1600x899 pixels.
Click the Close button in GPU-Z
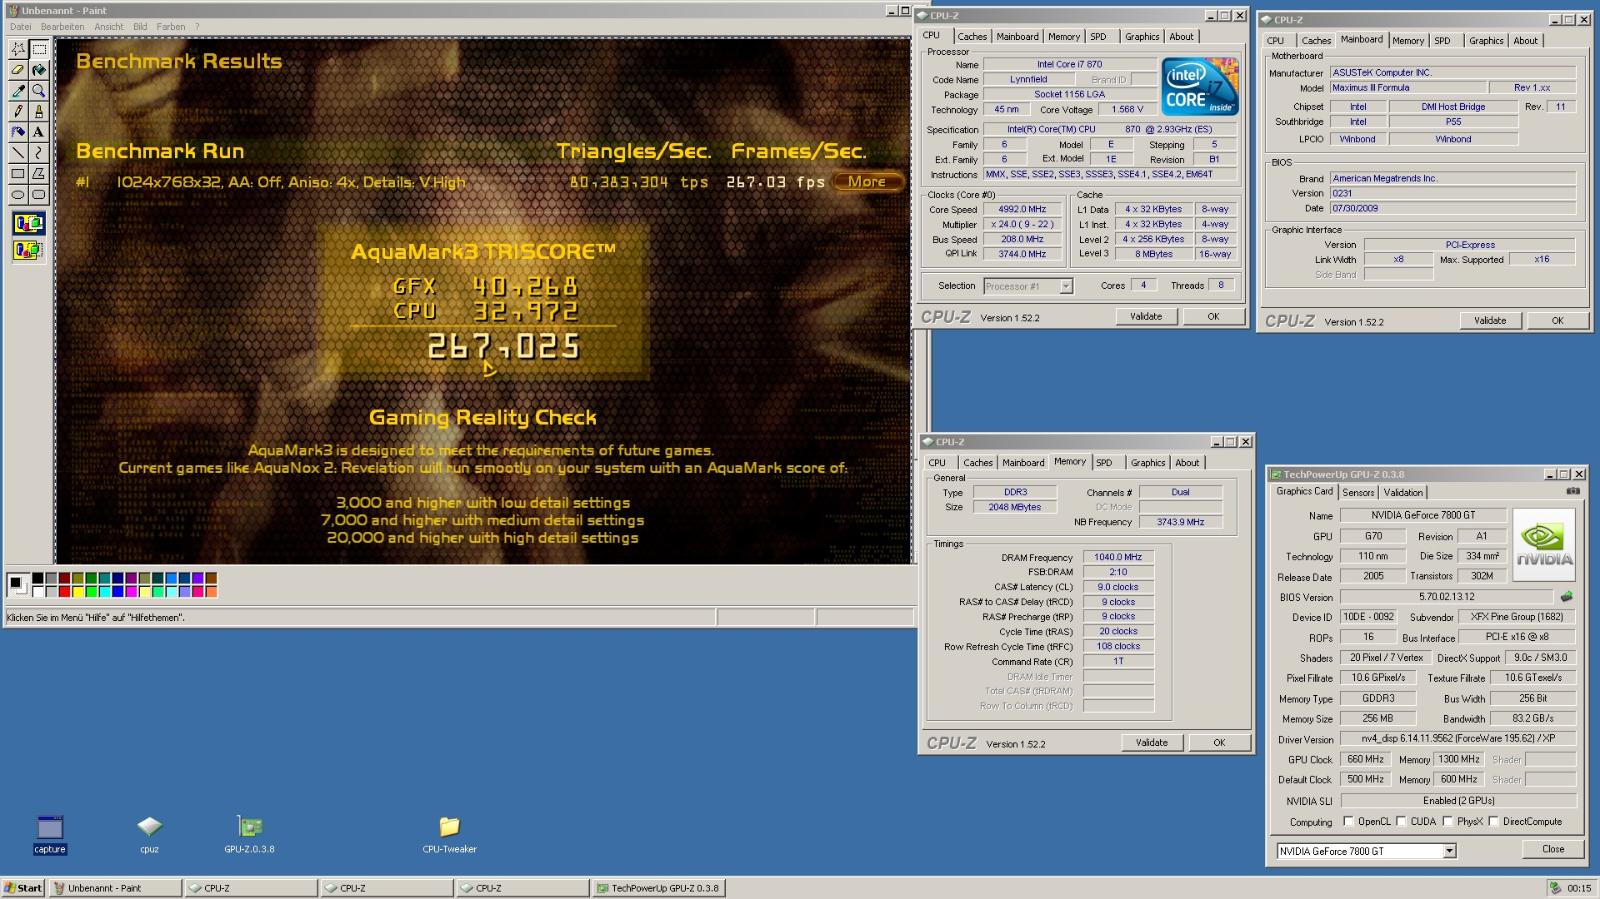pos(1553,849)
